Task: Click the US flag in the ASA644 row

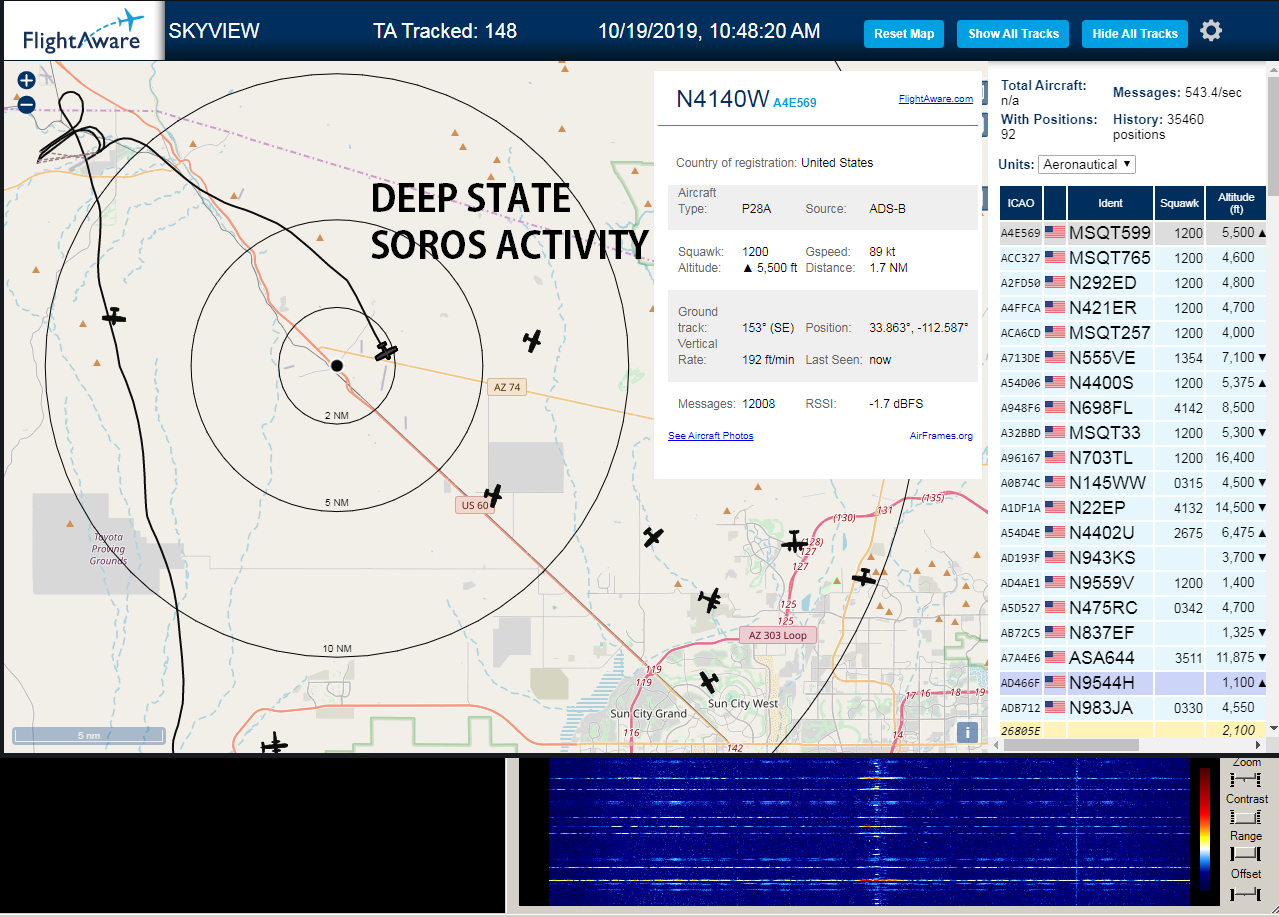Action: [x=1055, y=658]
